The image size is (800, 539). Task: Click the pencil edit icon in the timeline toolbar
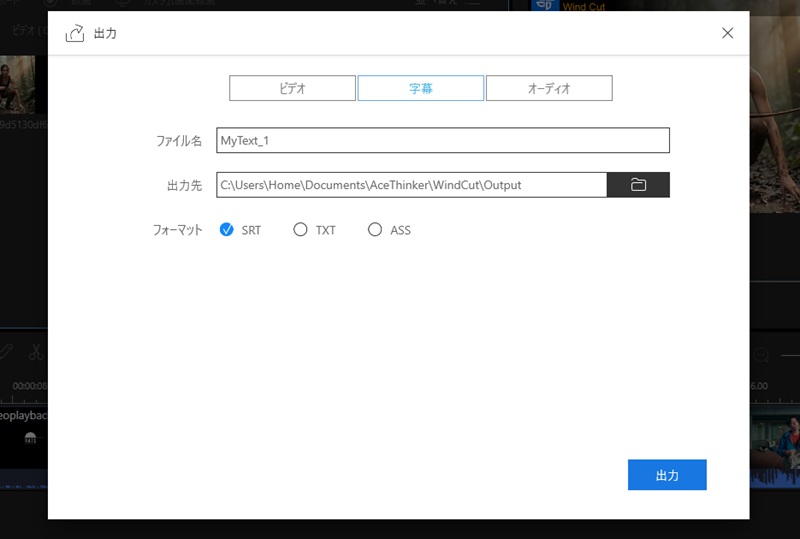click(x=6, y=352)
